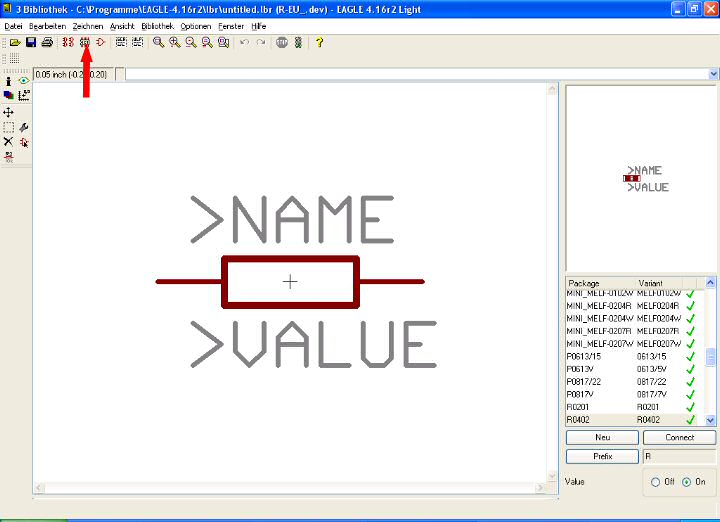
Task: Click the Stop sign icon in toolbar
Action: click(282, 43)
